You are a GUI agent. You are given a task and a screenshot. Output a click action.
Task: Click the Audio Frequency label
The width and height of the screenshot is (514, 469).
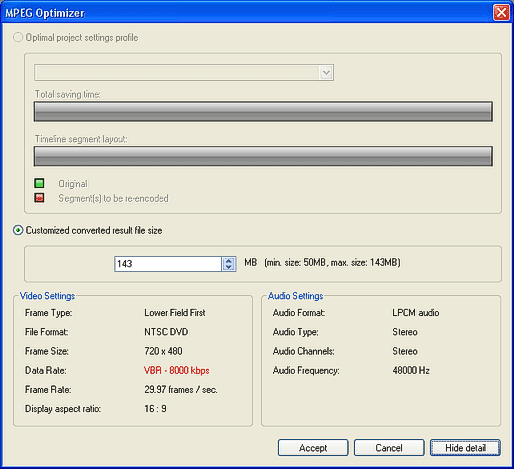306,370
